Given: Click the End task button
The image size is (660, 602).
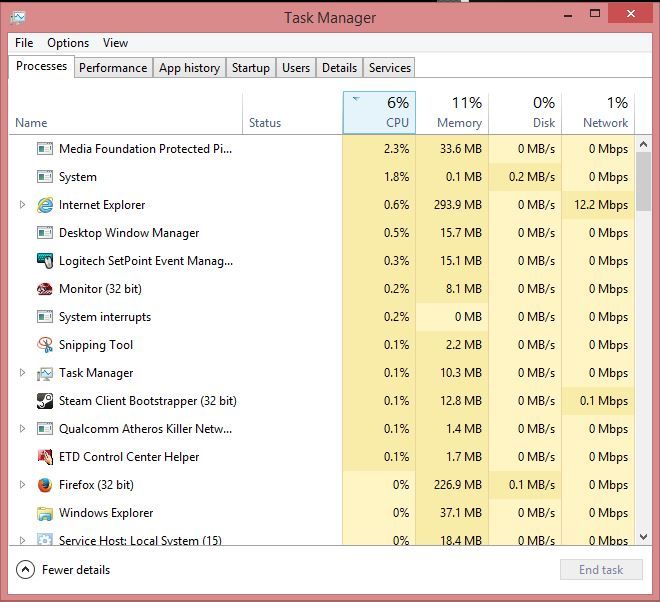Looking at the screenshot, I should (601, 570).
